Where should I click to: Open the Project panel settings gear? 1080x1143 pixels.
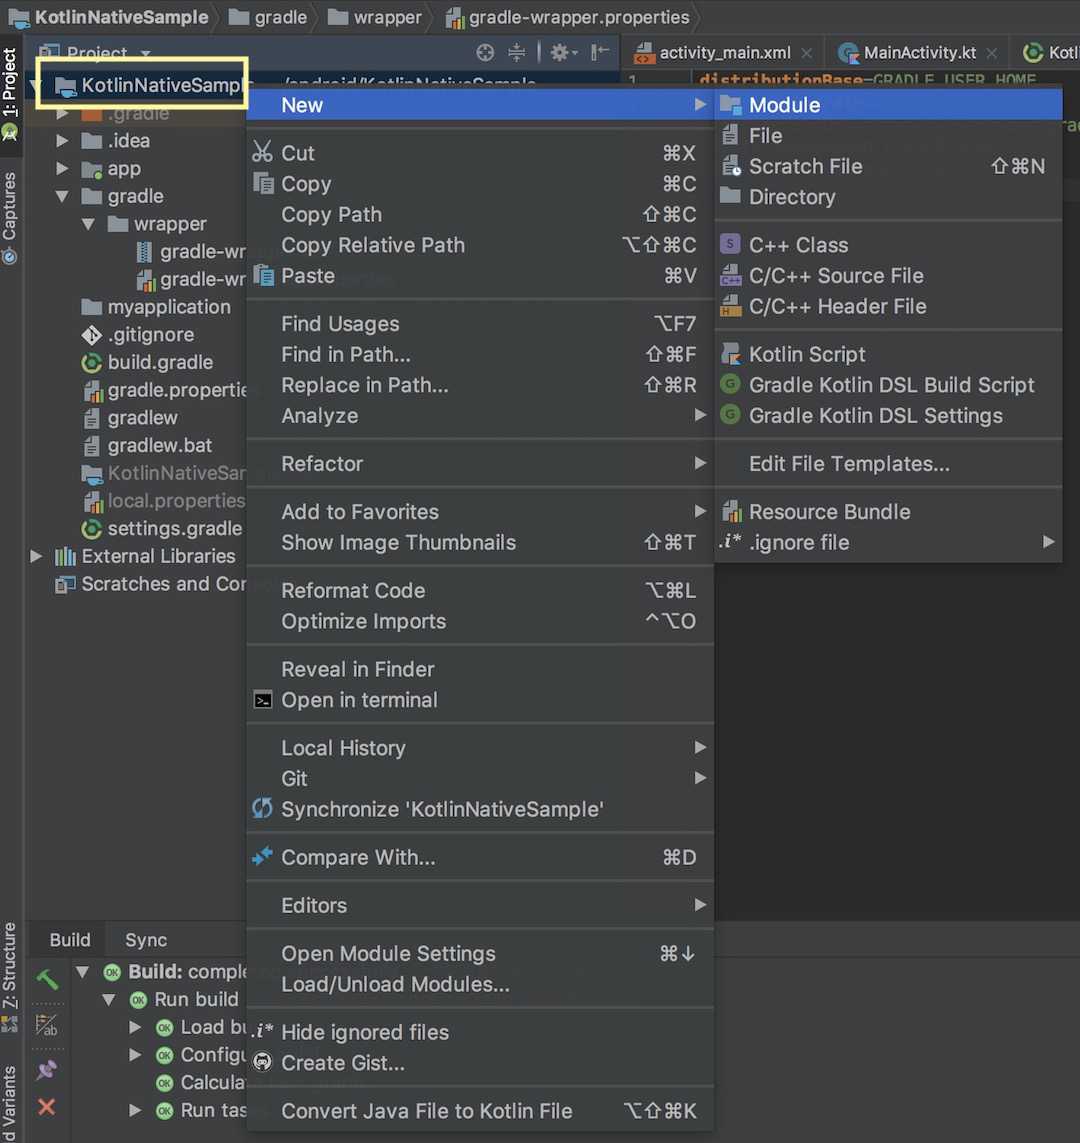[x=563, y=52]
